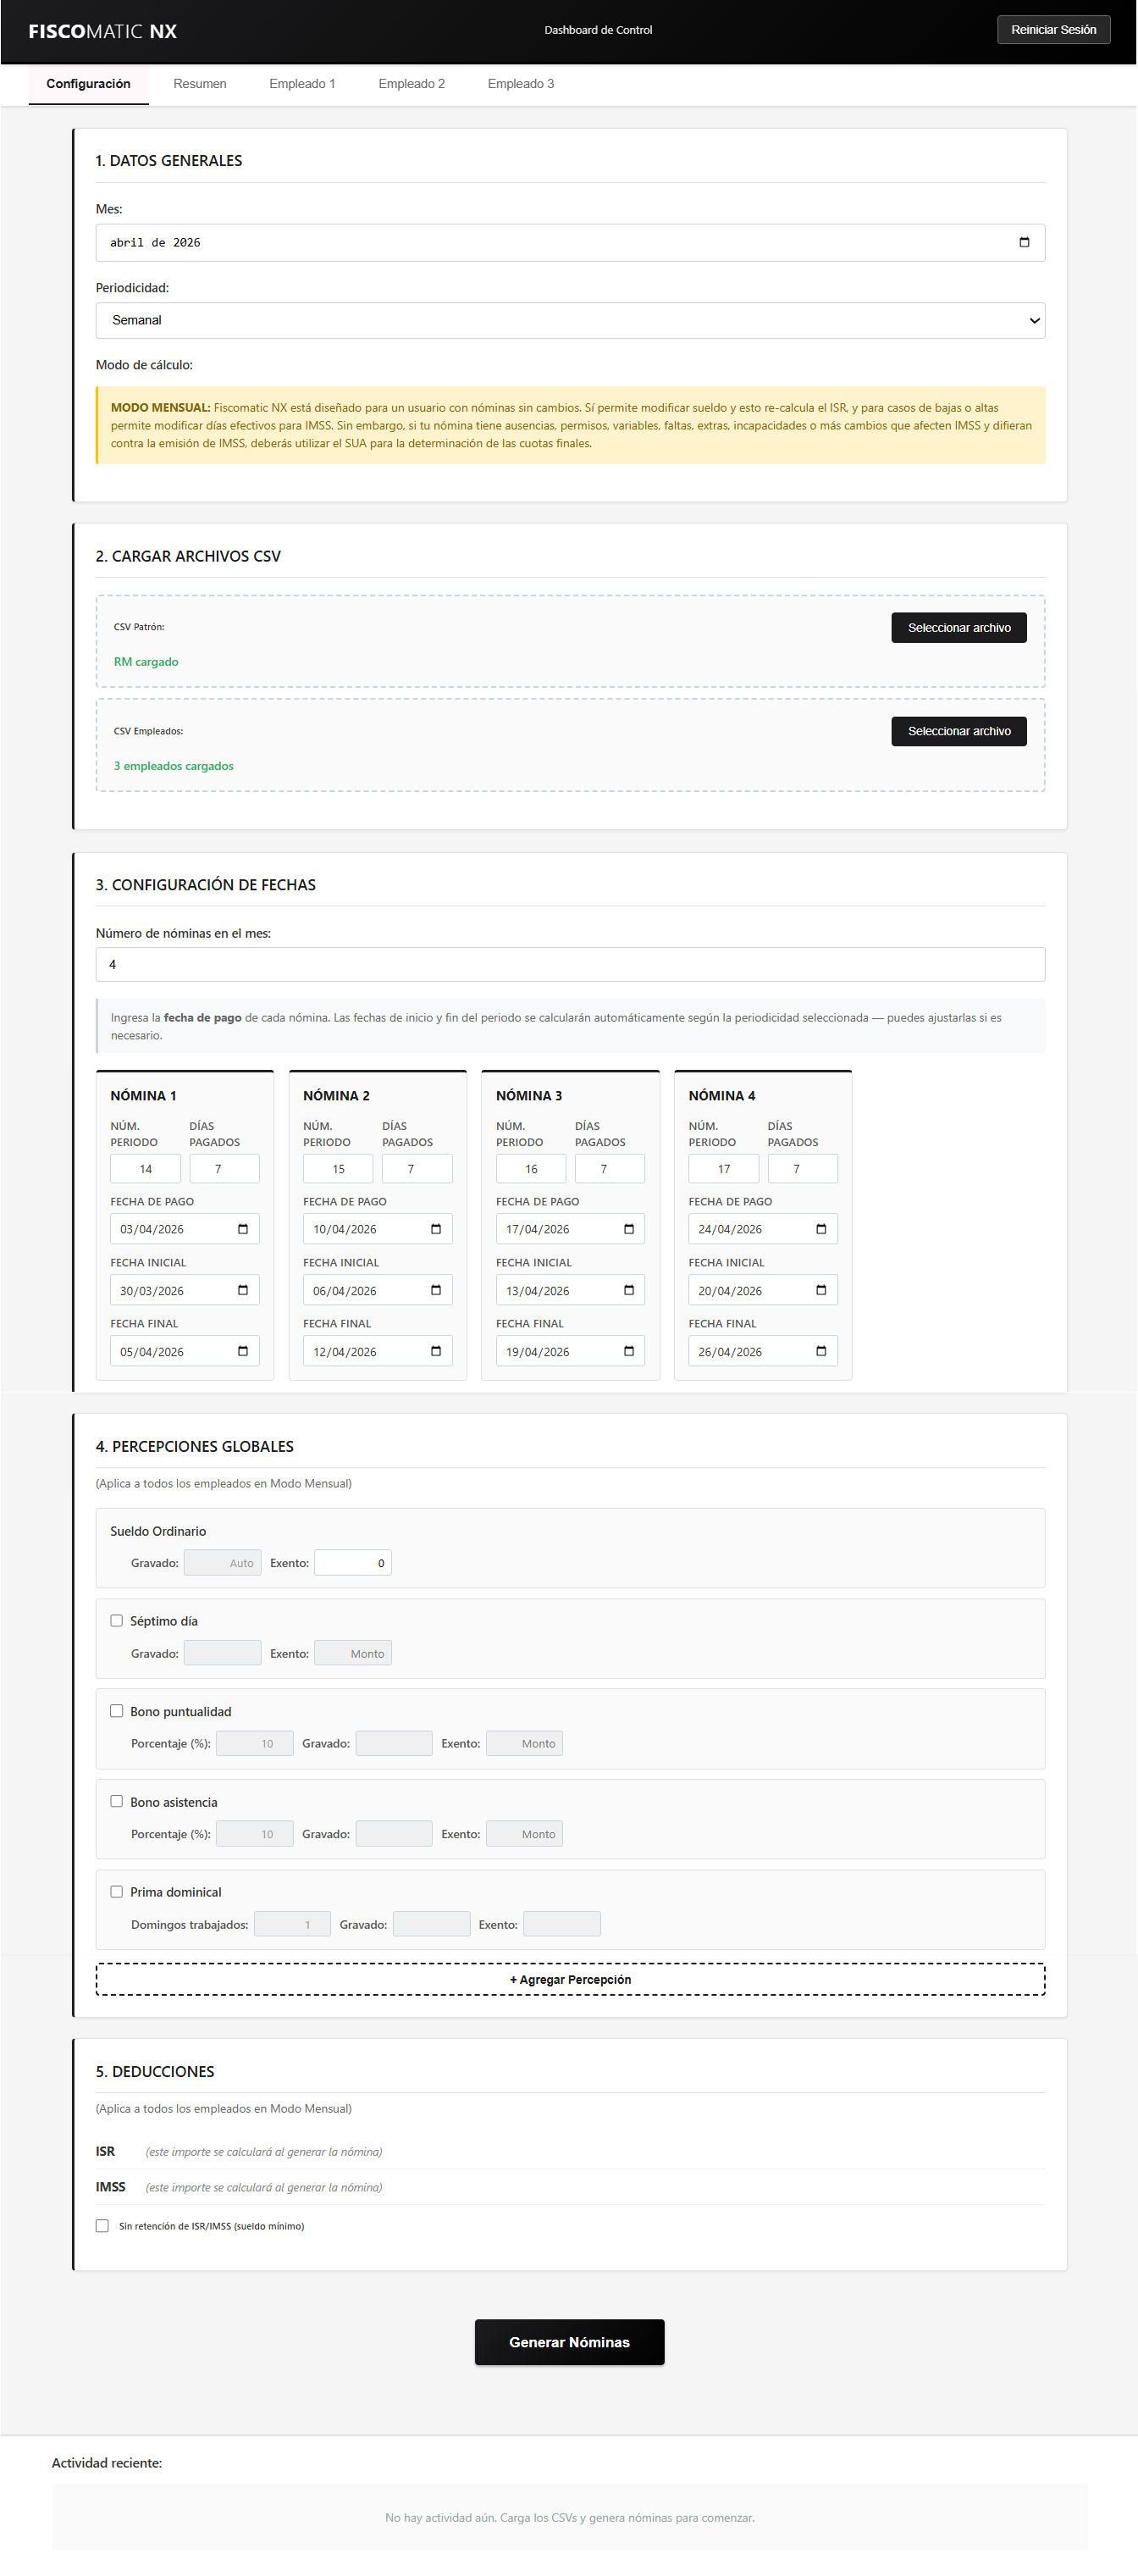The height and width of the screenshot is (2576, 1138).
Task: Select archivo for CSV Patrón
Action: tap(959, 628)
